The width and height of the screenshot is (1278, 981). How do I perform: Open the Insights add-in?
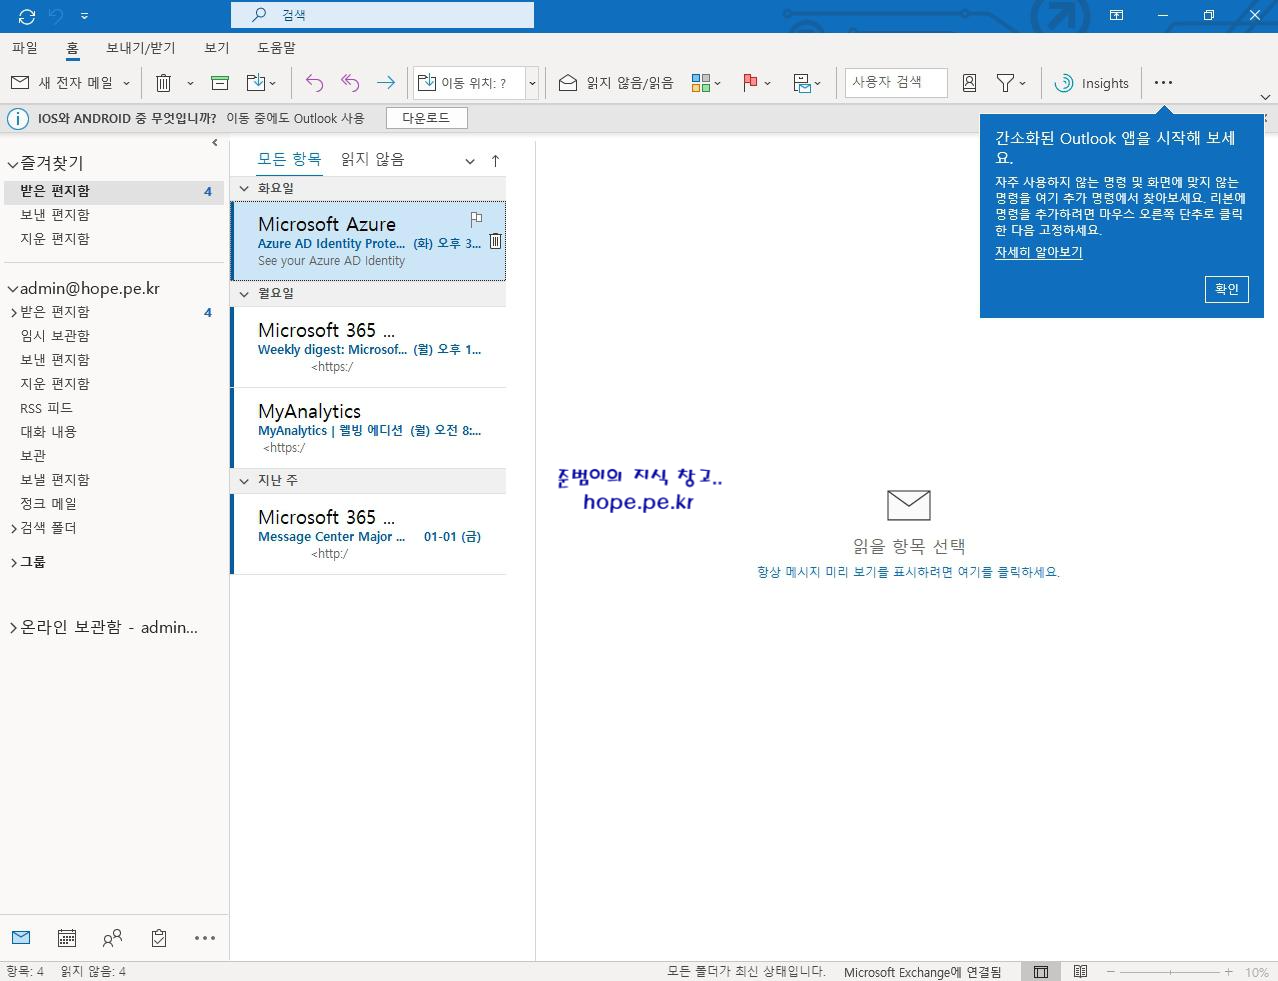(1091, 83)
